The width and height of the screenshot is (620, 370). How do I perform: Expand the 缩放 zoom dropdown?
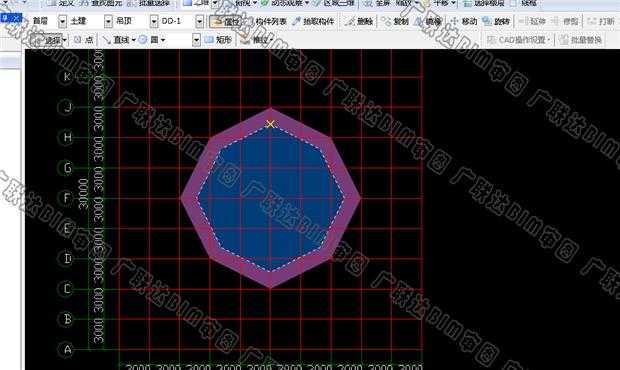tap(416, 3)
